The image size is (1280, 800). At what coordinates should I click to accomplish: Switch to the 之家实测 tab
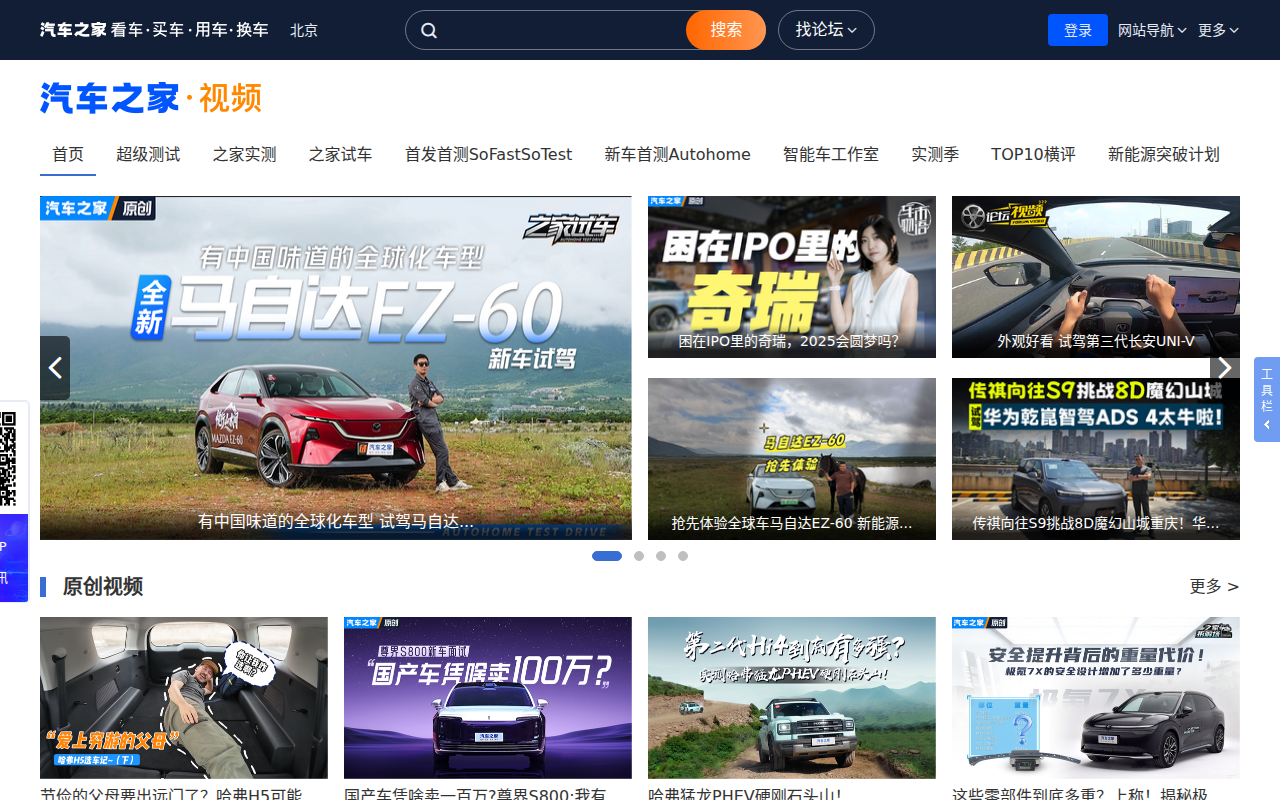[x=244, y=154]
